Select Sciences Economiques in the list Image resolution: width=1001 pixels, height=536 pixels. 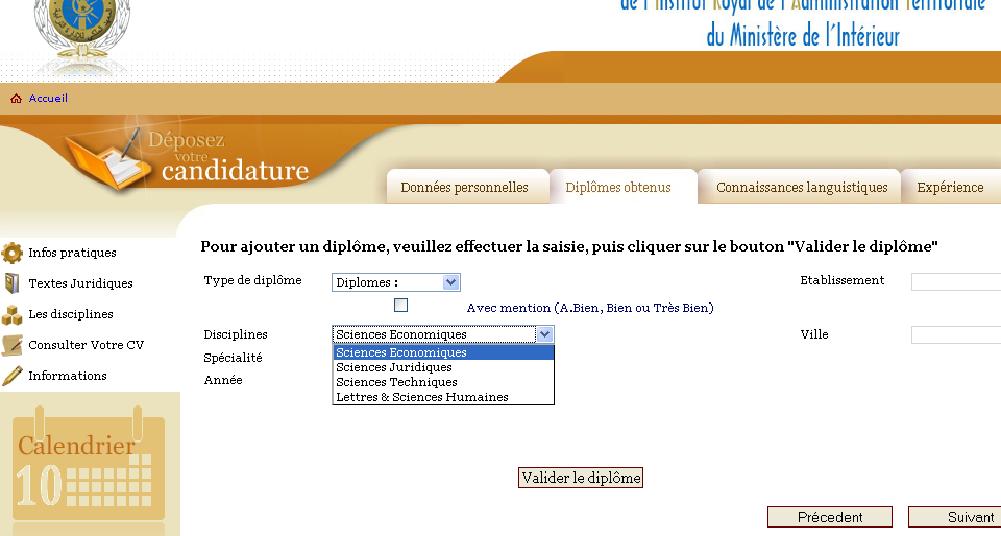click(x=444, y=352)
